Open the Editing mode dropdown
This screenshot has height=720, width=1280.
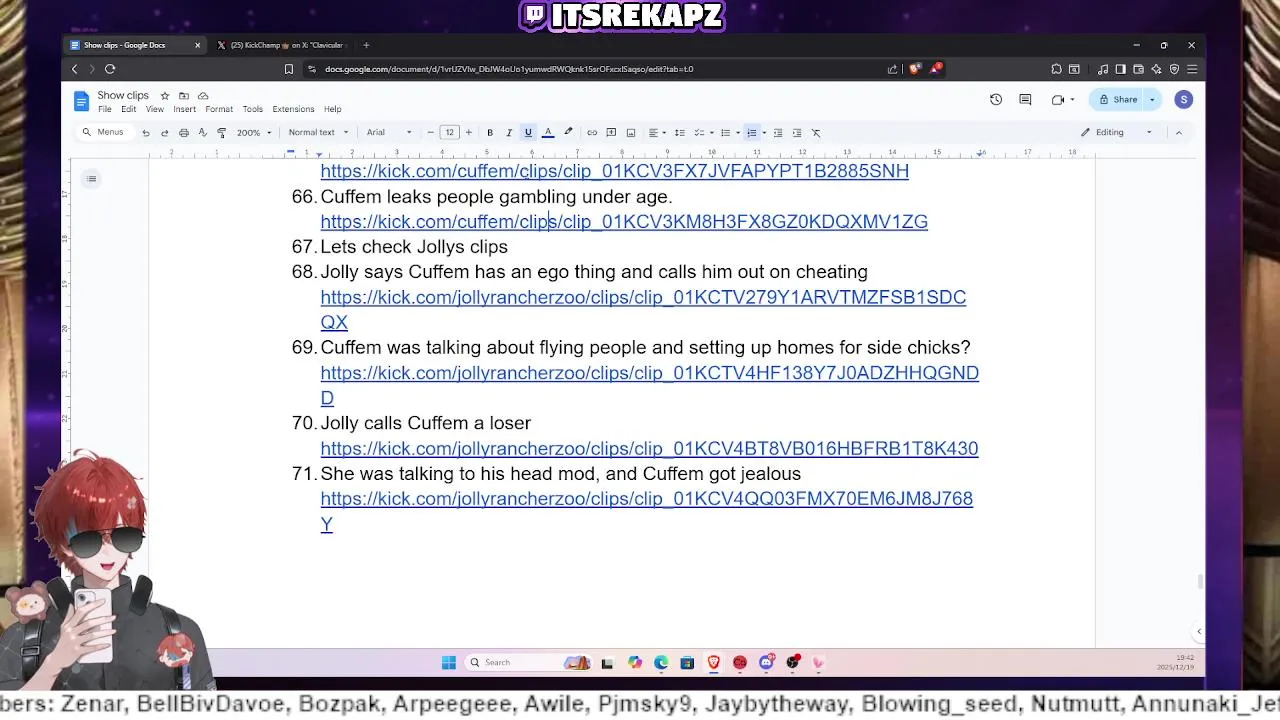point(1116,132)
